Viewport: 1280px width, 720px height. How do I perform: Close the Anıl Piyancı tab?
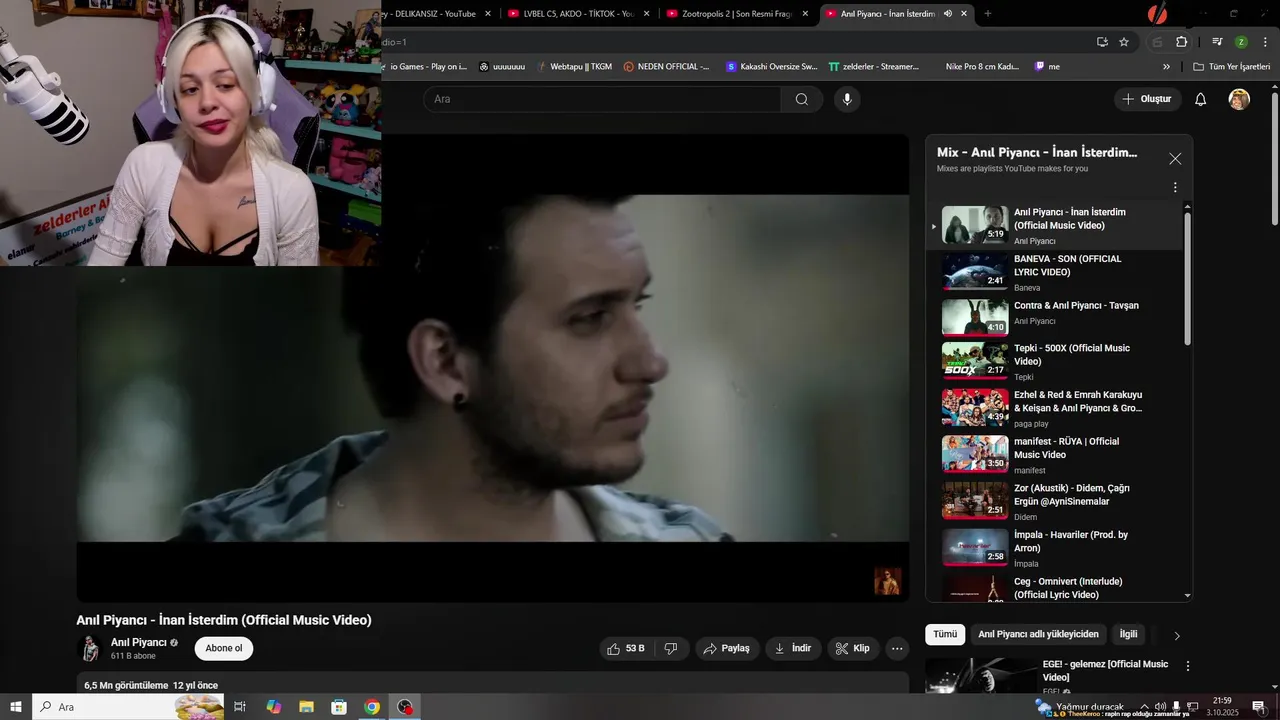[964, 14]
